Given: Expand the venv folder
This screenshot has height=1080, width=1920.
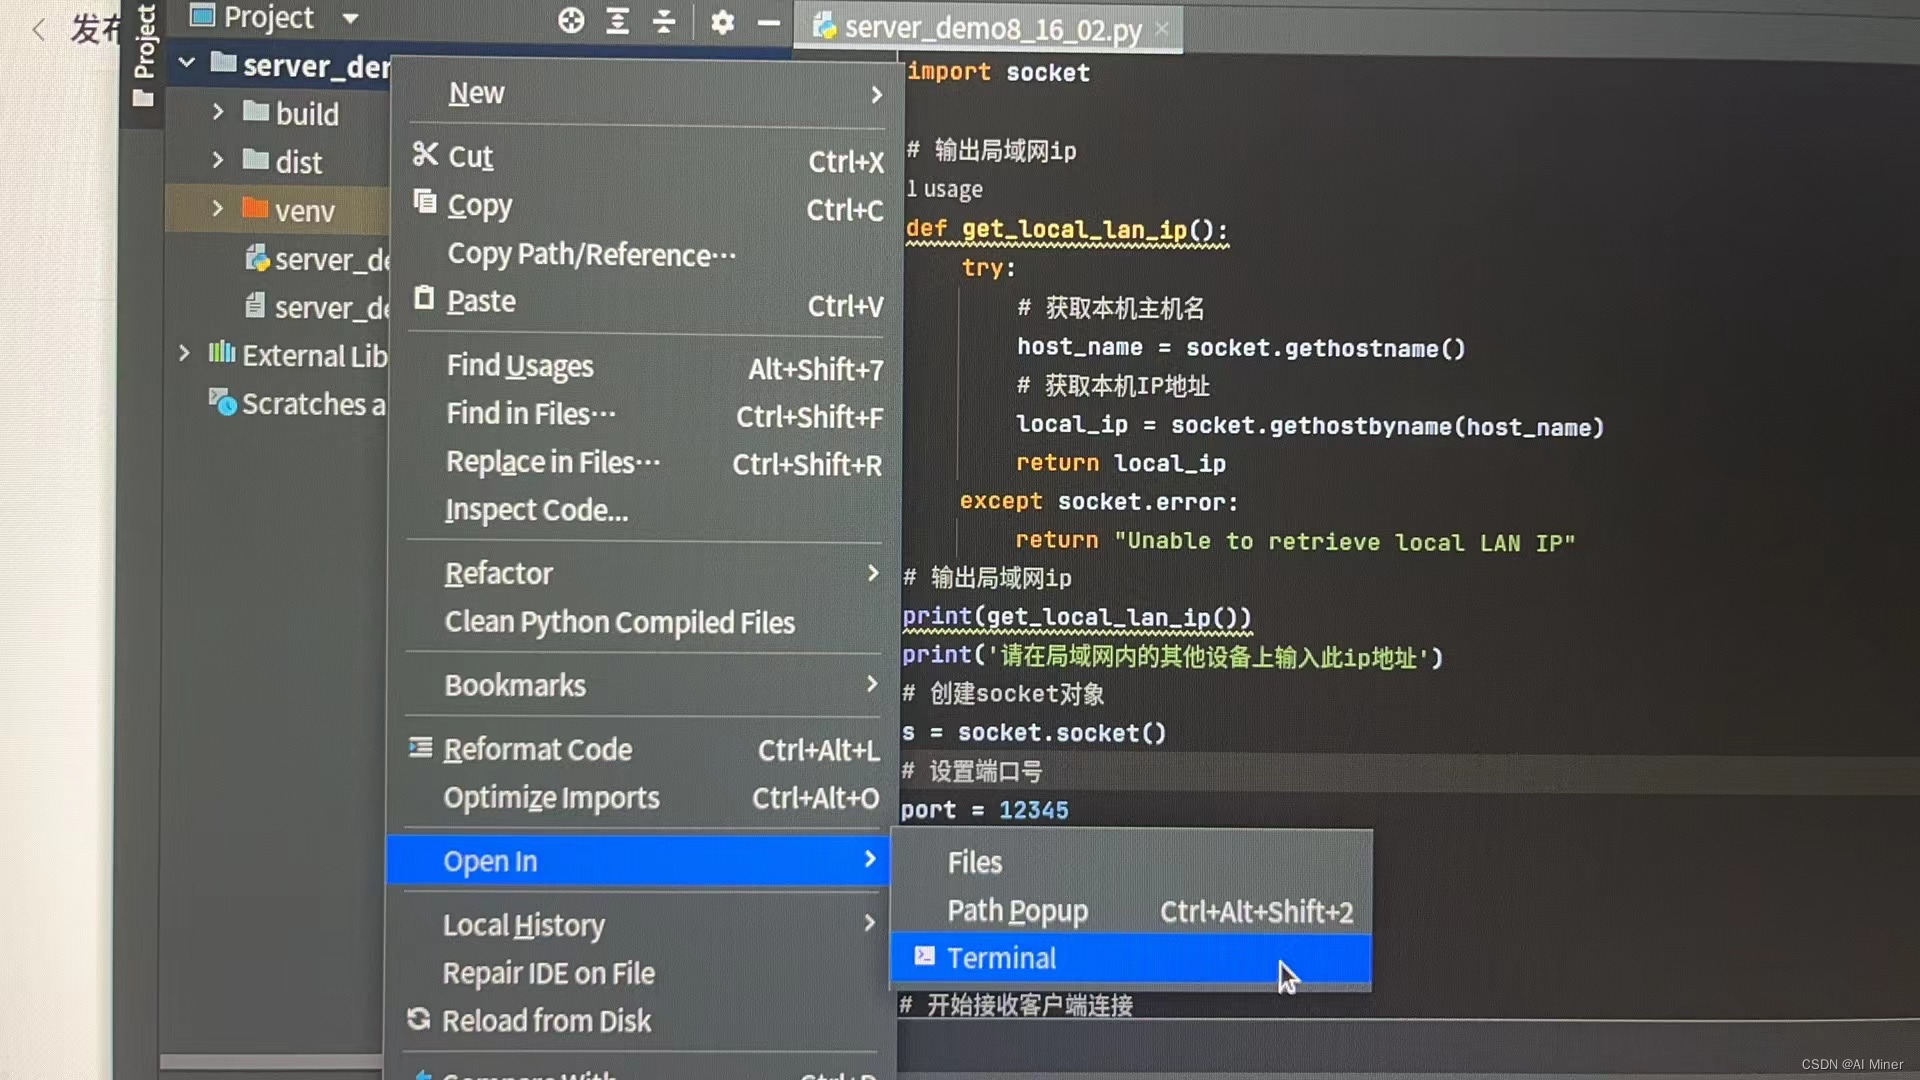Looking at the screenshot, I should click(217, 209).
